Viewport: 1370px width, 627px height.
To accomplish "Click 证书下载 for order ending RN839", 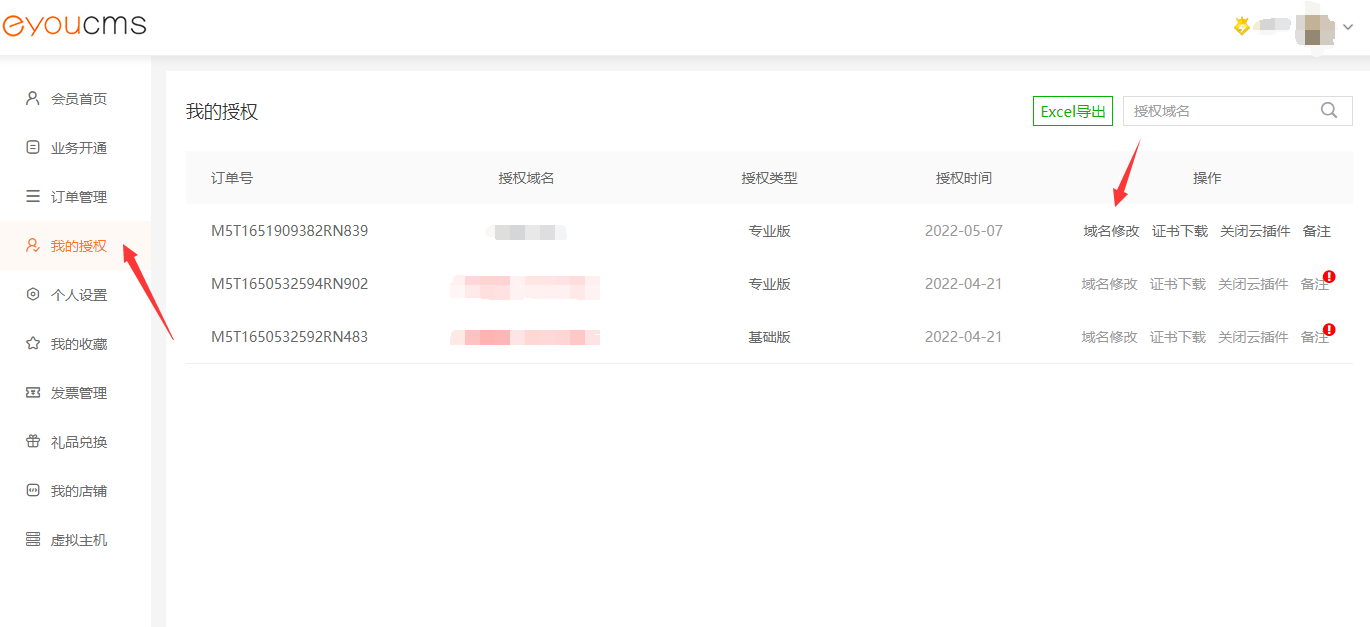I will coord(1179,231).
